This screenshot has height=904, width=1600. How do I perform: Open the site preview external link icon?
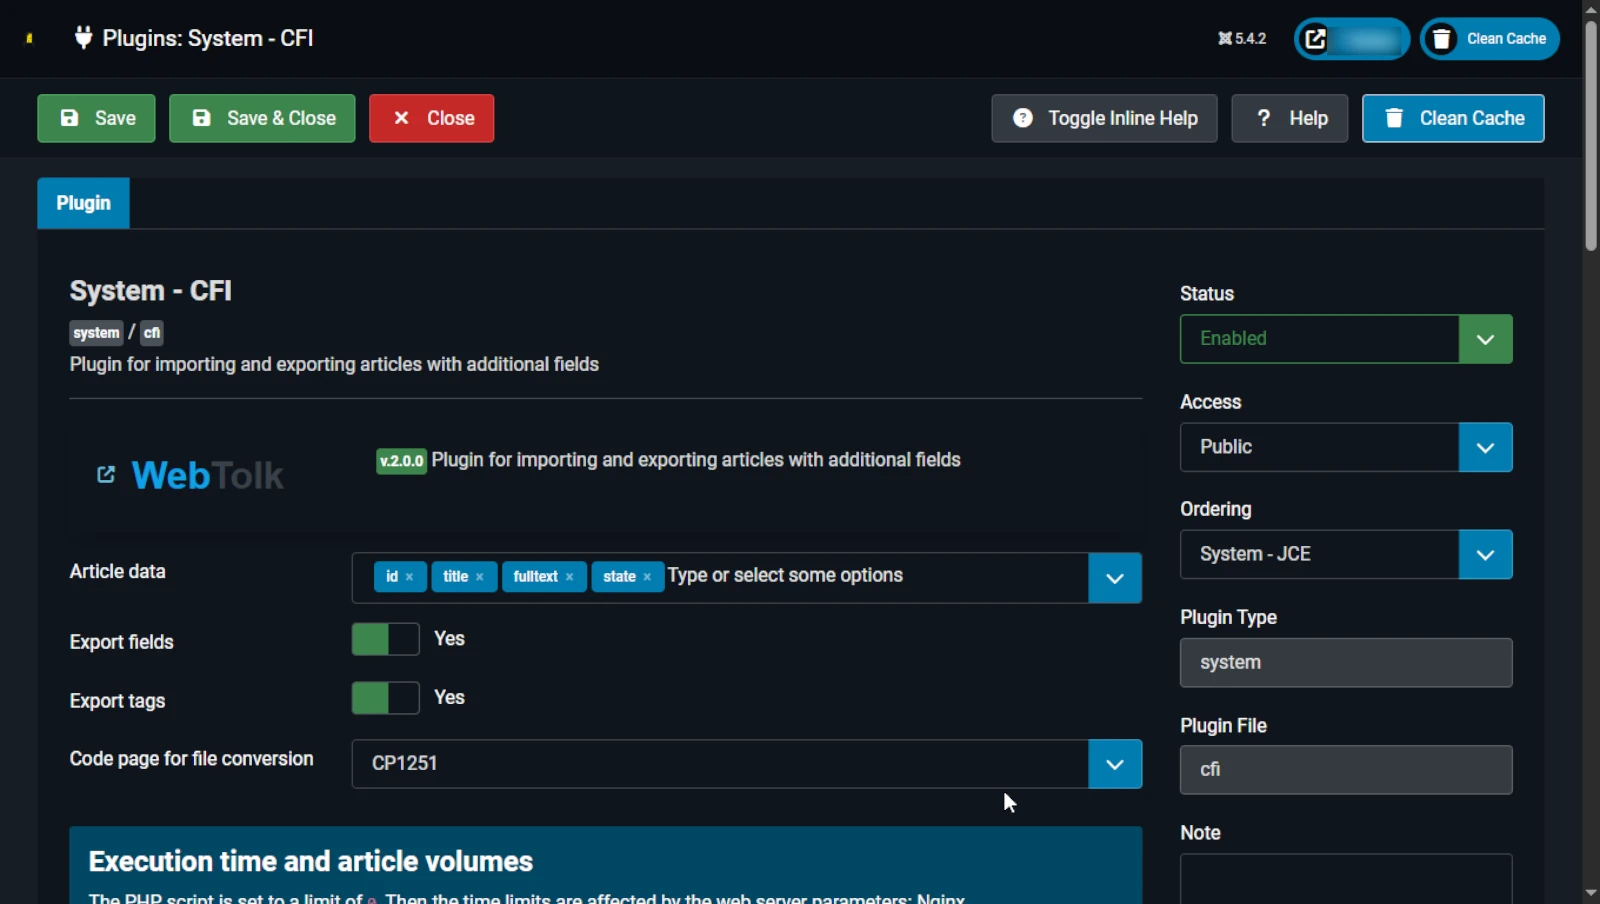tap(1316, 39)
